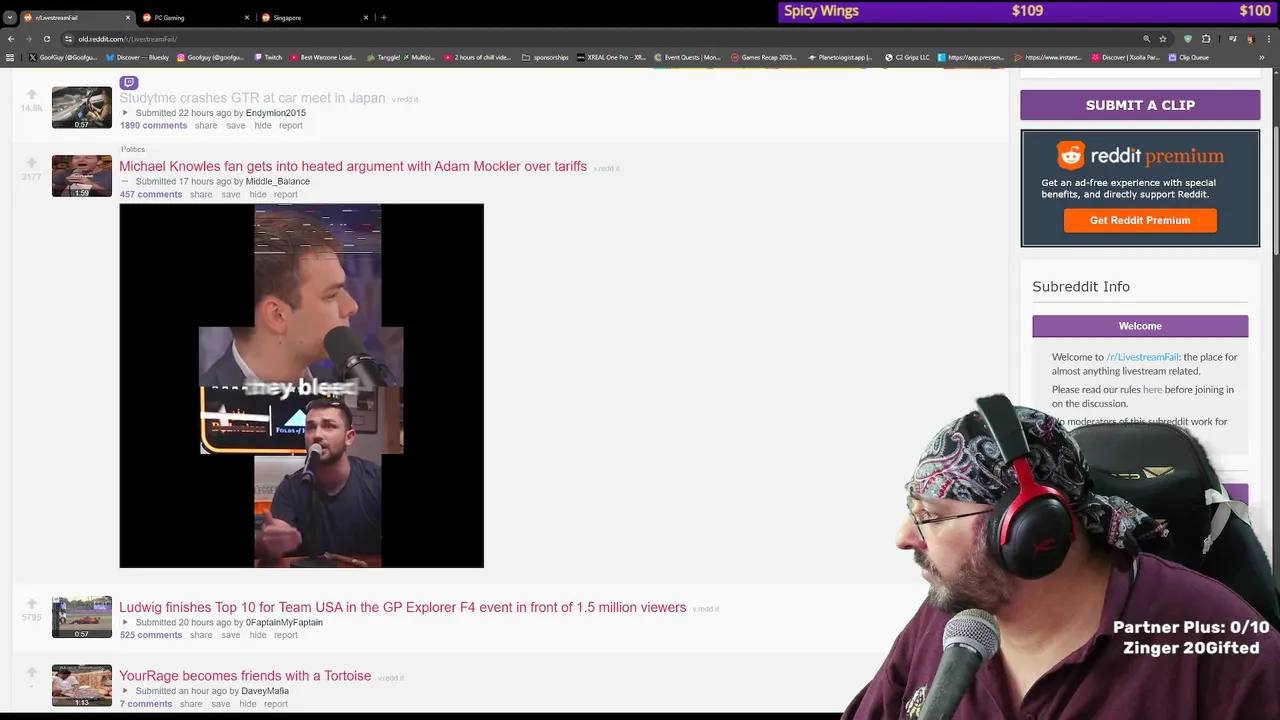Close the PC Gaming tab
This screenshot has height=720, width=1280.
[247, 17]
